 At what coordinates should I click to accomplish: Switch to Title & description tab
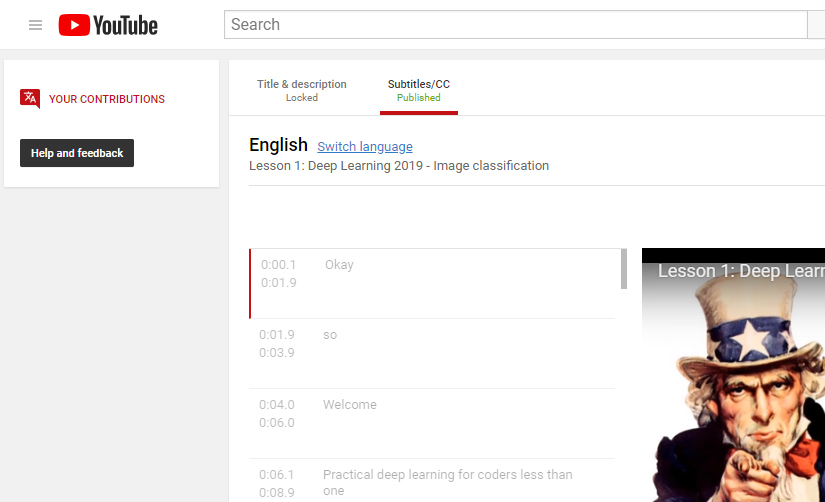[301, 90]
